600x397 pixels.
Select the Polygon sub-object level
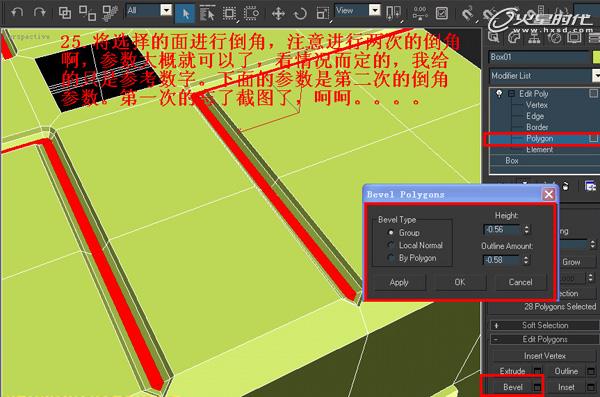click(x=539, y=138)
